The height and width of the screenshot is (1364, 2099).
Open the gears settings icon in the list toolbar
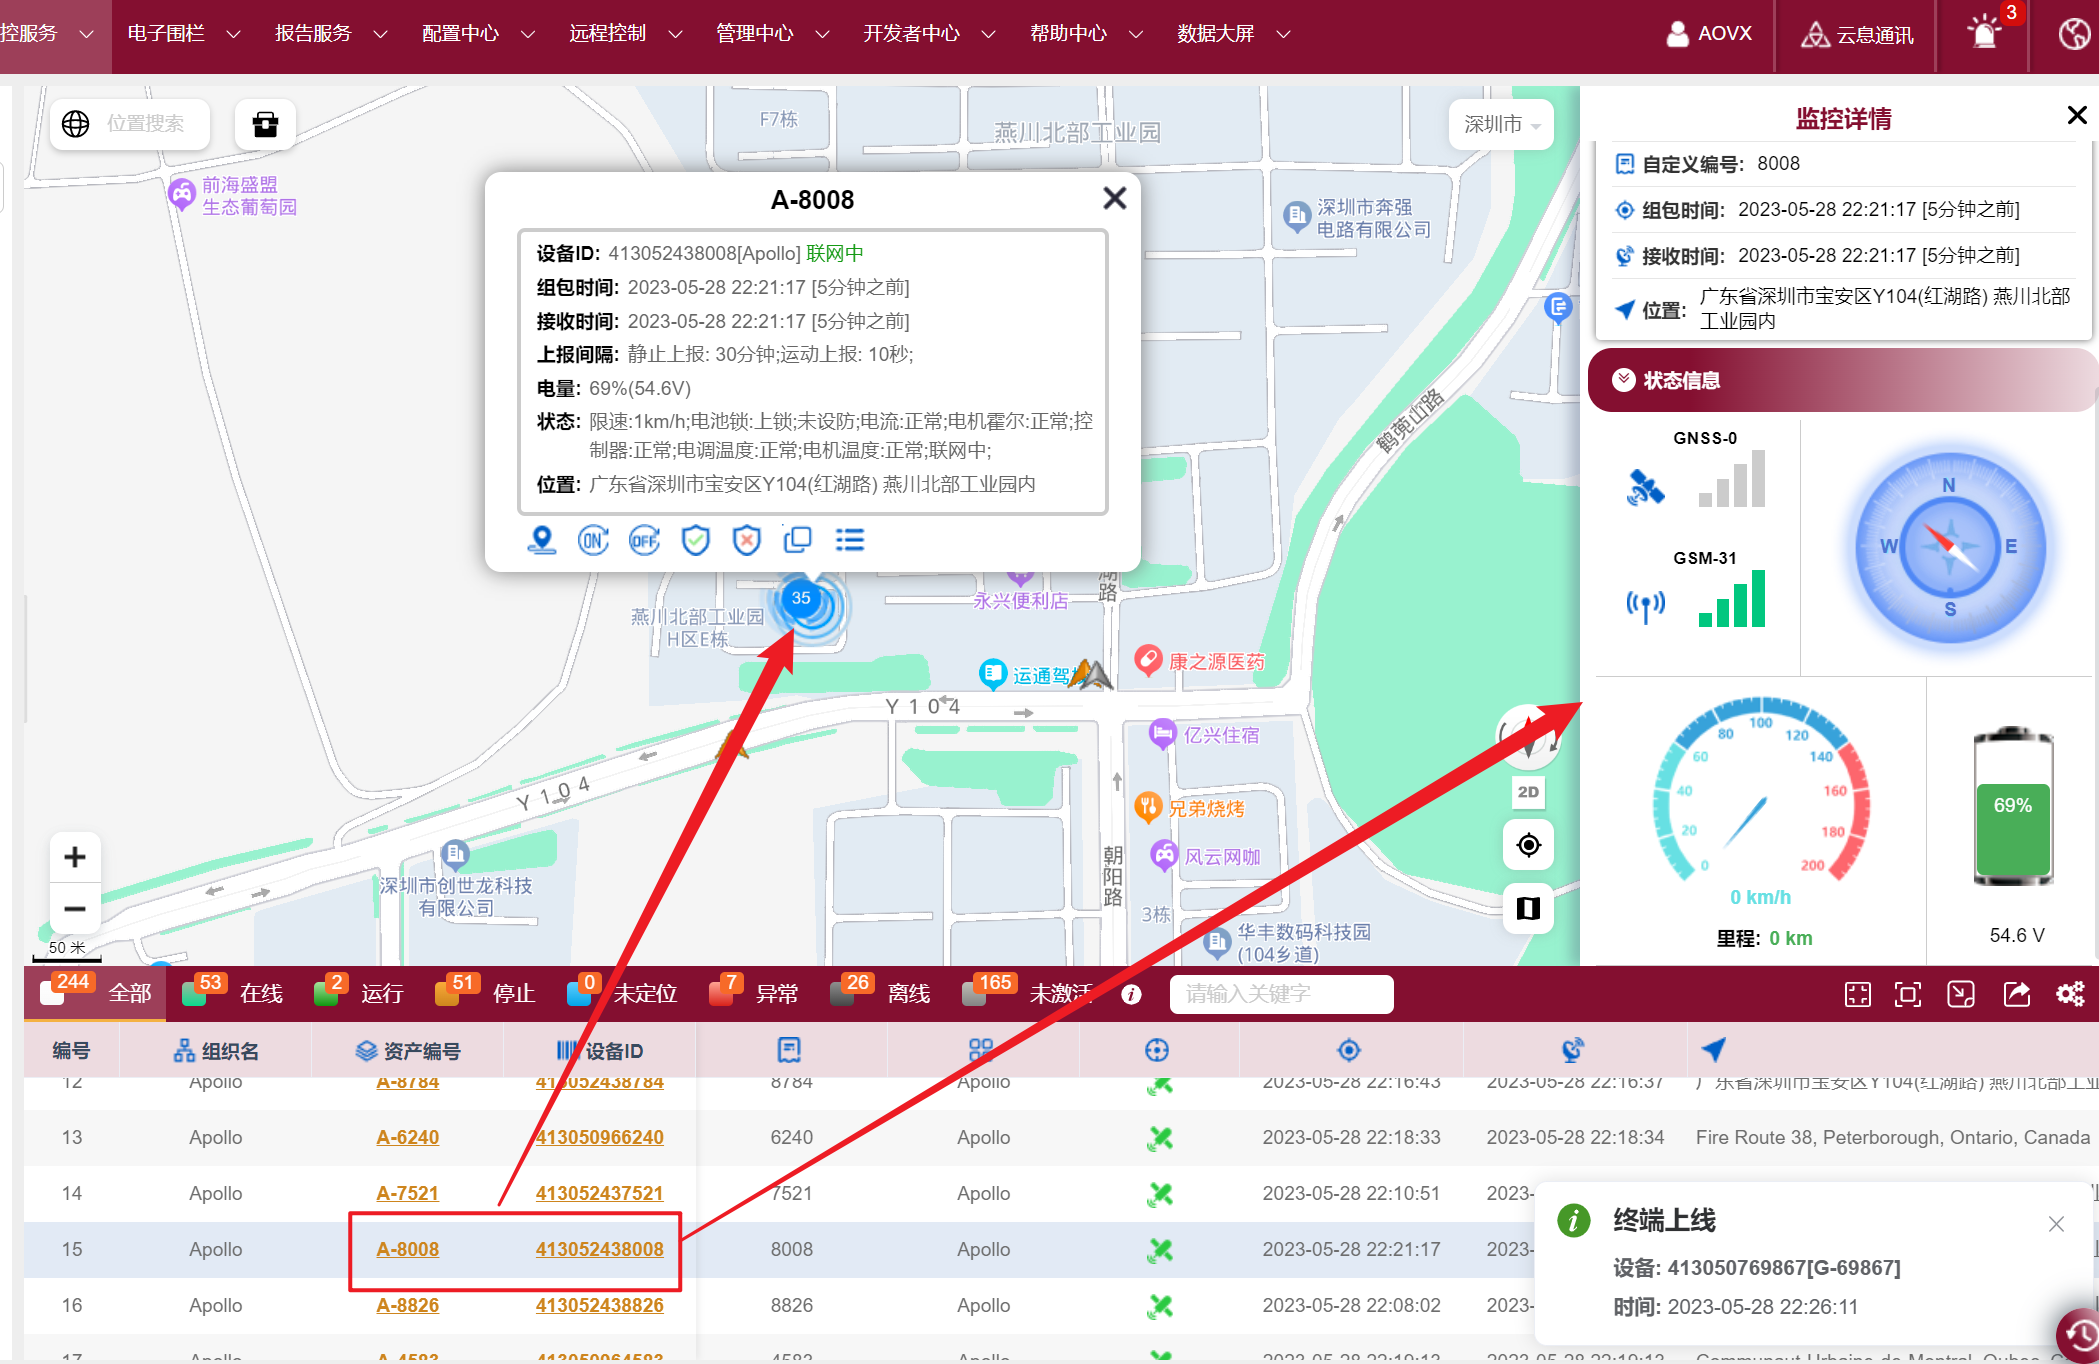(2070, 993)
